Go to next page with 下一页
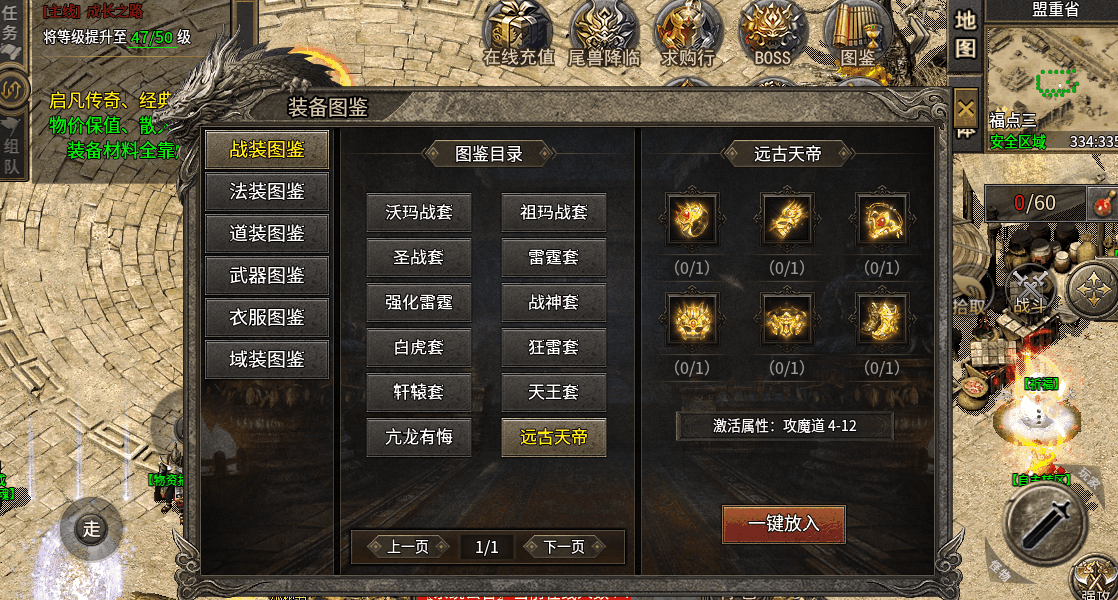1118x600 pixels. (x=564, y=547)
